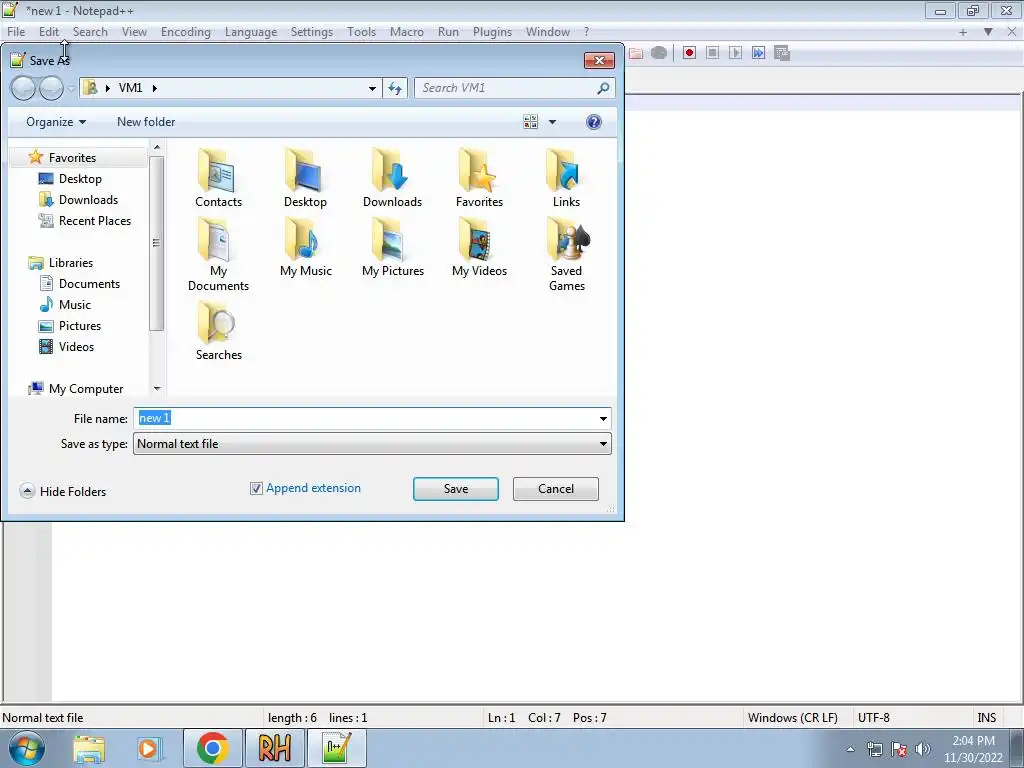Click the Cancel button

pyautogui.click(x=556, y=489)
